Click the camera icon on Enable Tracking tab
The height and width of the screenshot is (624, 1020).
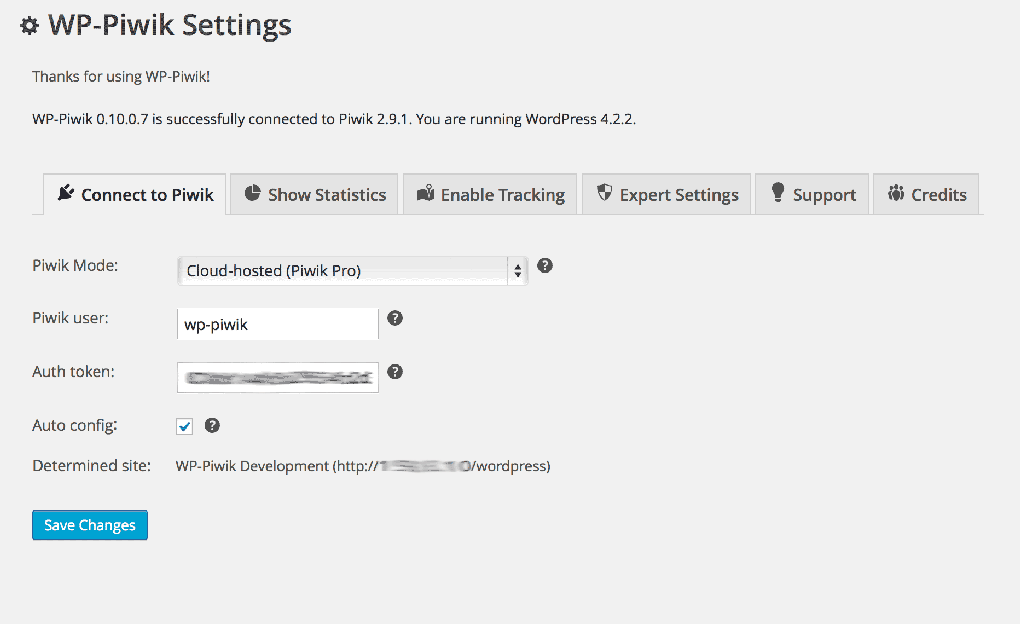[x=426, y=194]
